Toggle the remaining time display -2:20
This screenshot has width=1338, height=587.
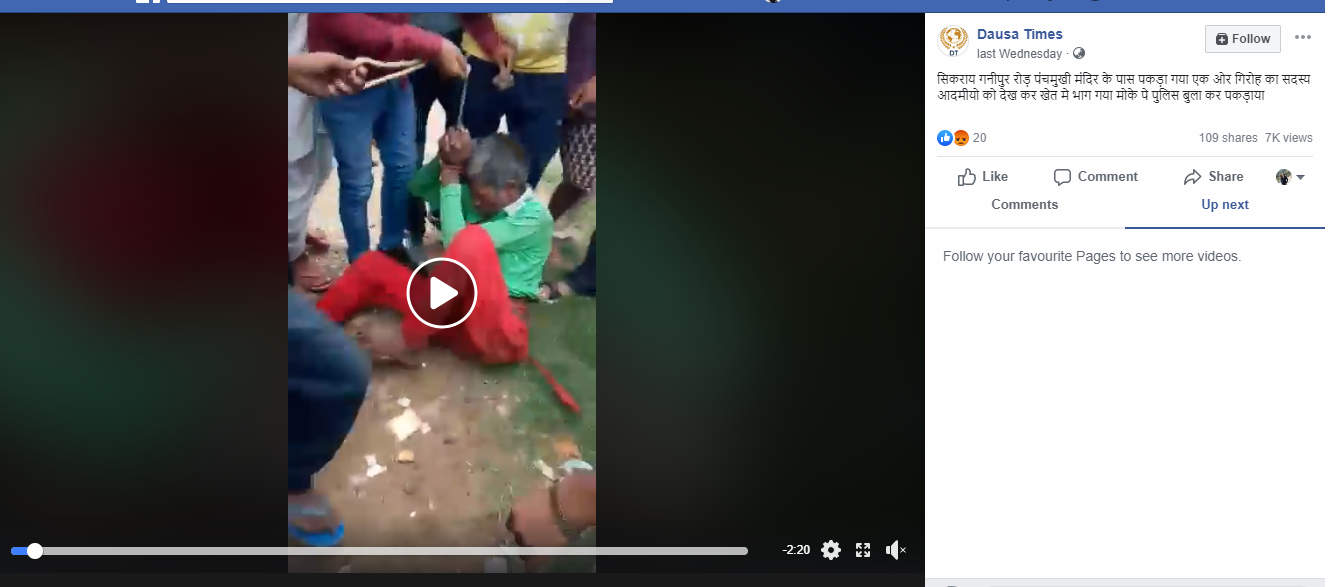click(796, 550)
